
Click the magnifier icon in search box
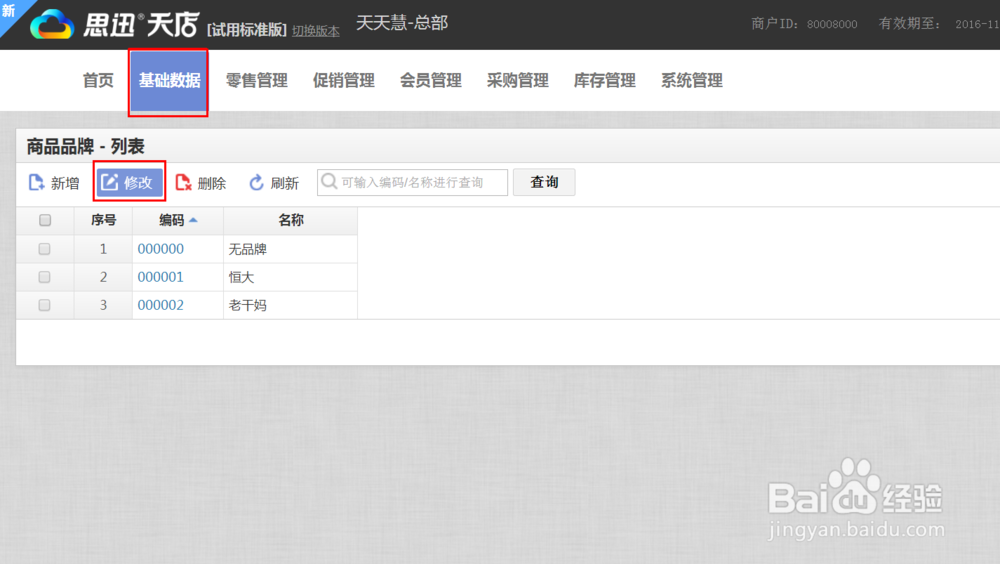[x=329, y=182]
